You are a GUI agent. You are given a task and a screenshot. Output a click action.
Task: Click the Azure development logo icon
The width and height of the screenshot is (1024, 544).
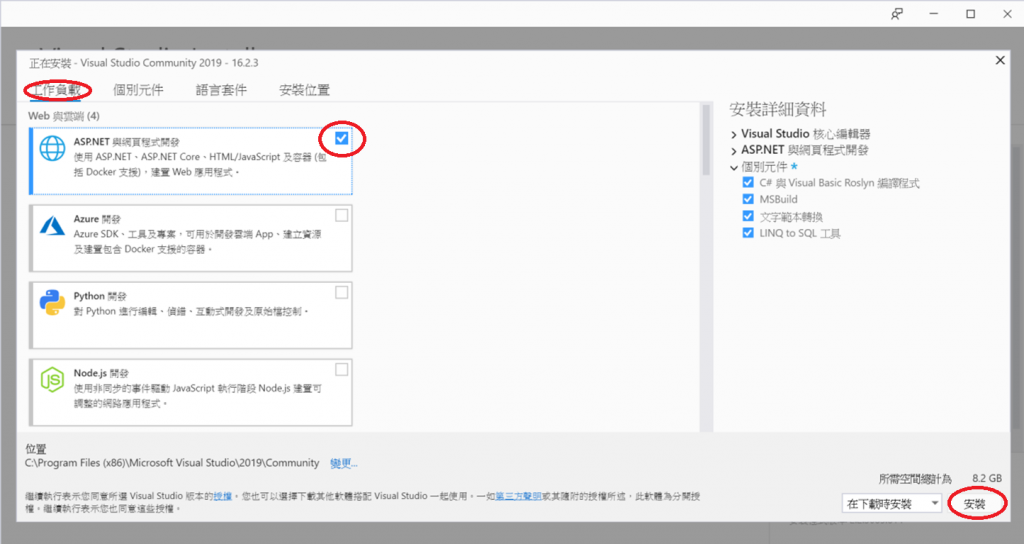[52, 226]
